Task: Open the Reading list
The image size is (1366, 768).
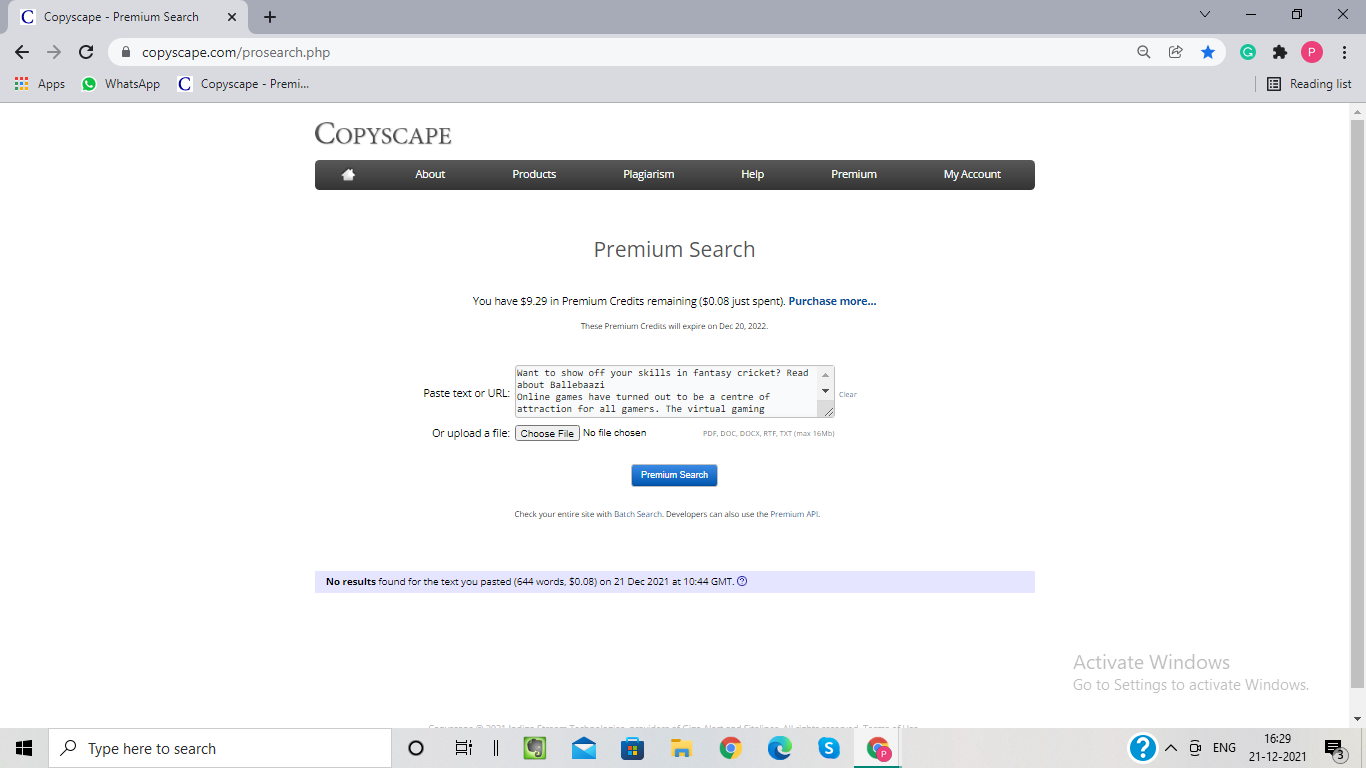Action: pos(1309,84)
